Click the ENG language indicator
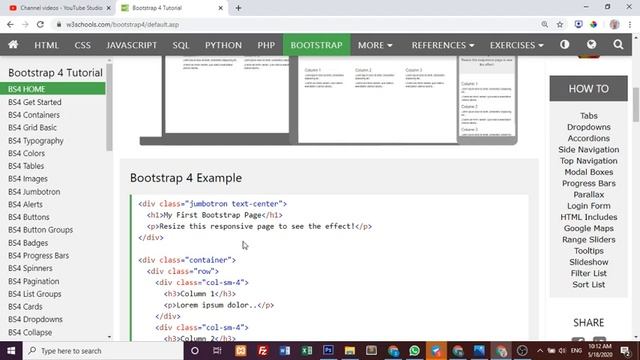This screenshot has height=360, width=640. [x=576, y=351]
